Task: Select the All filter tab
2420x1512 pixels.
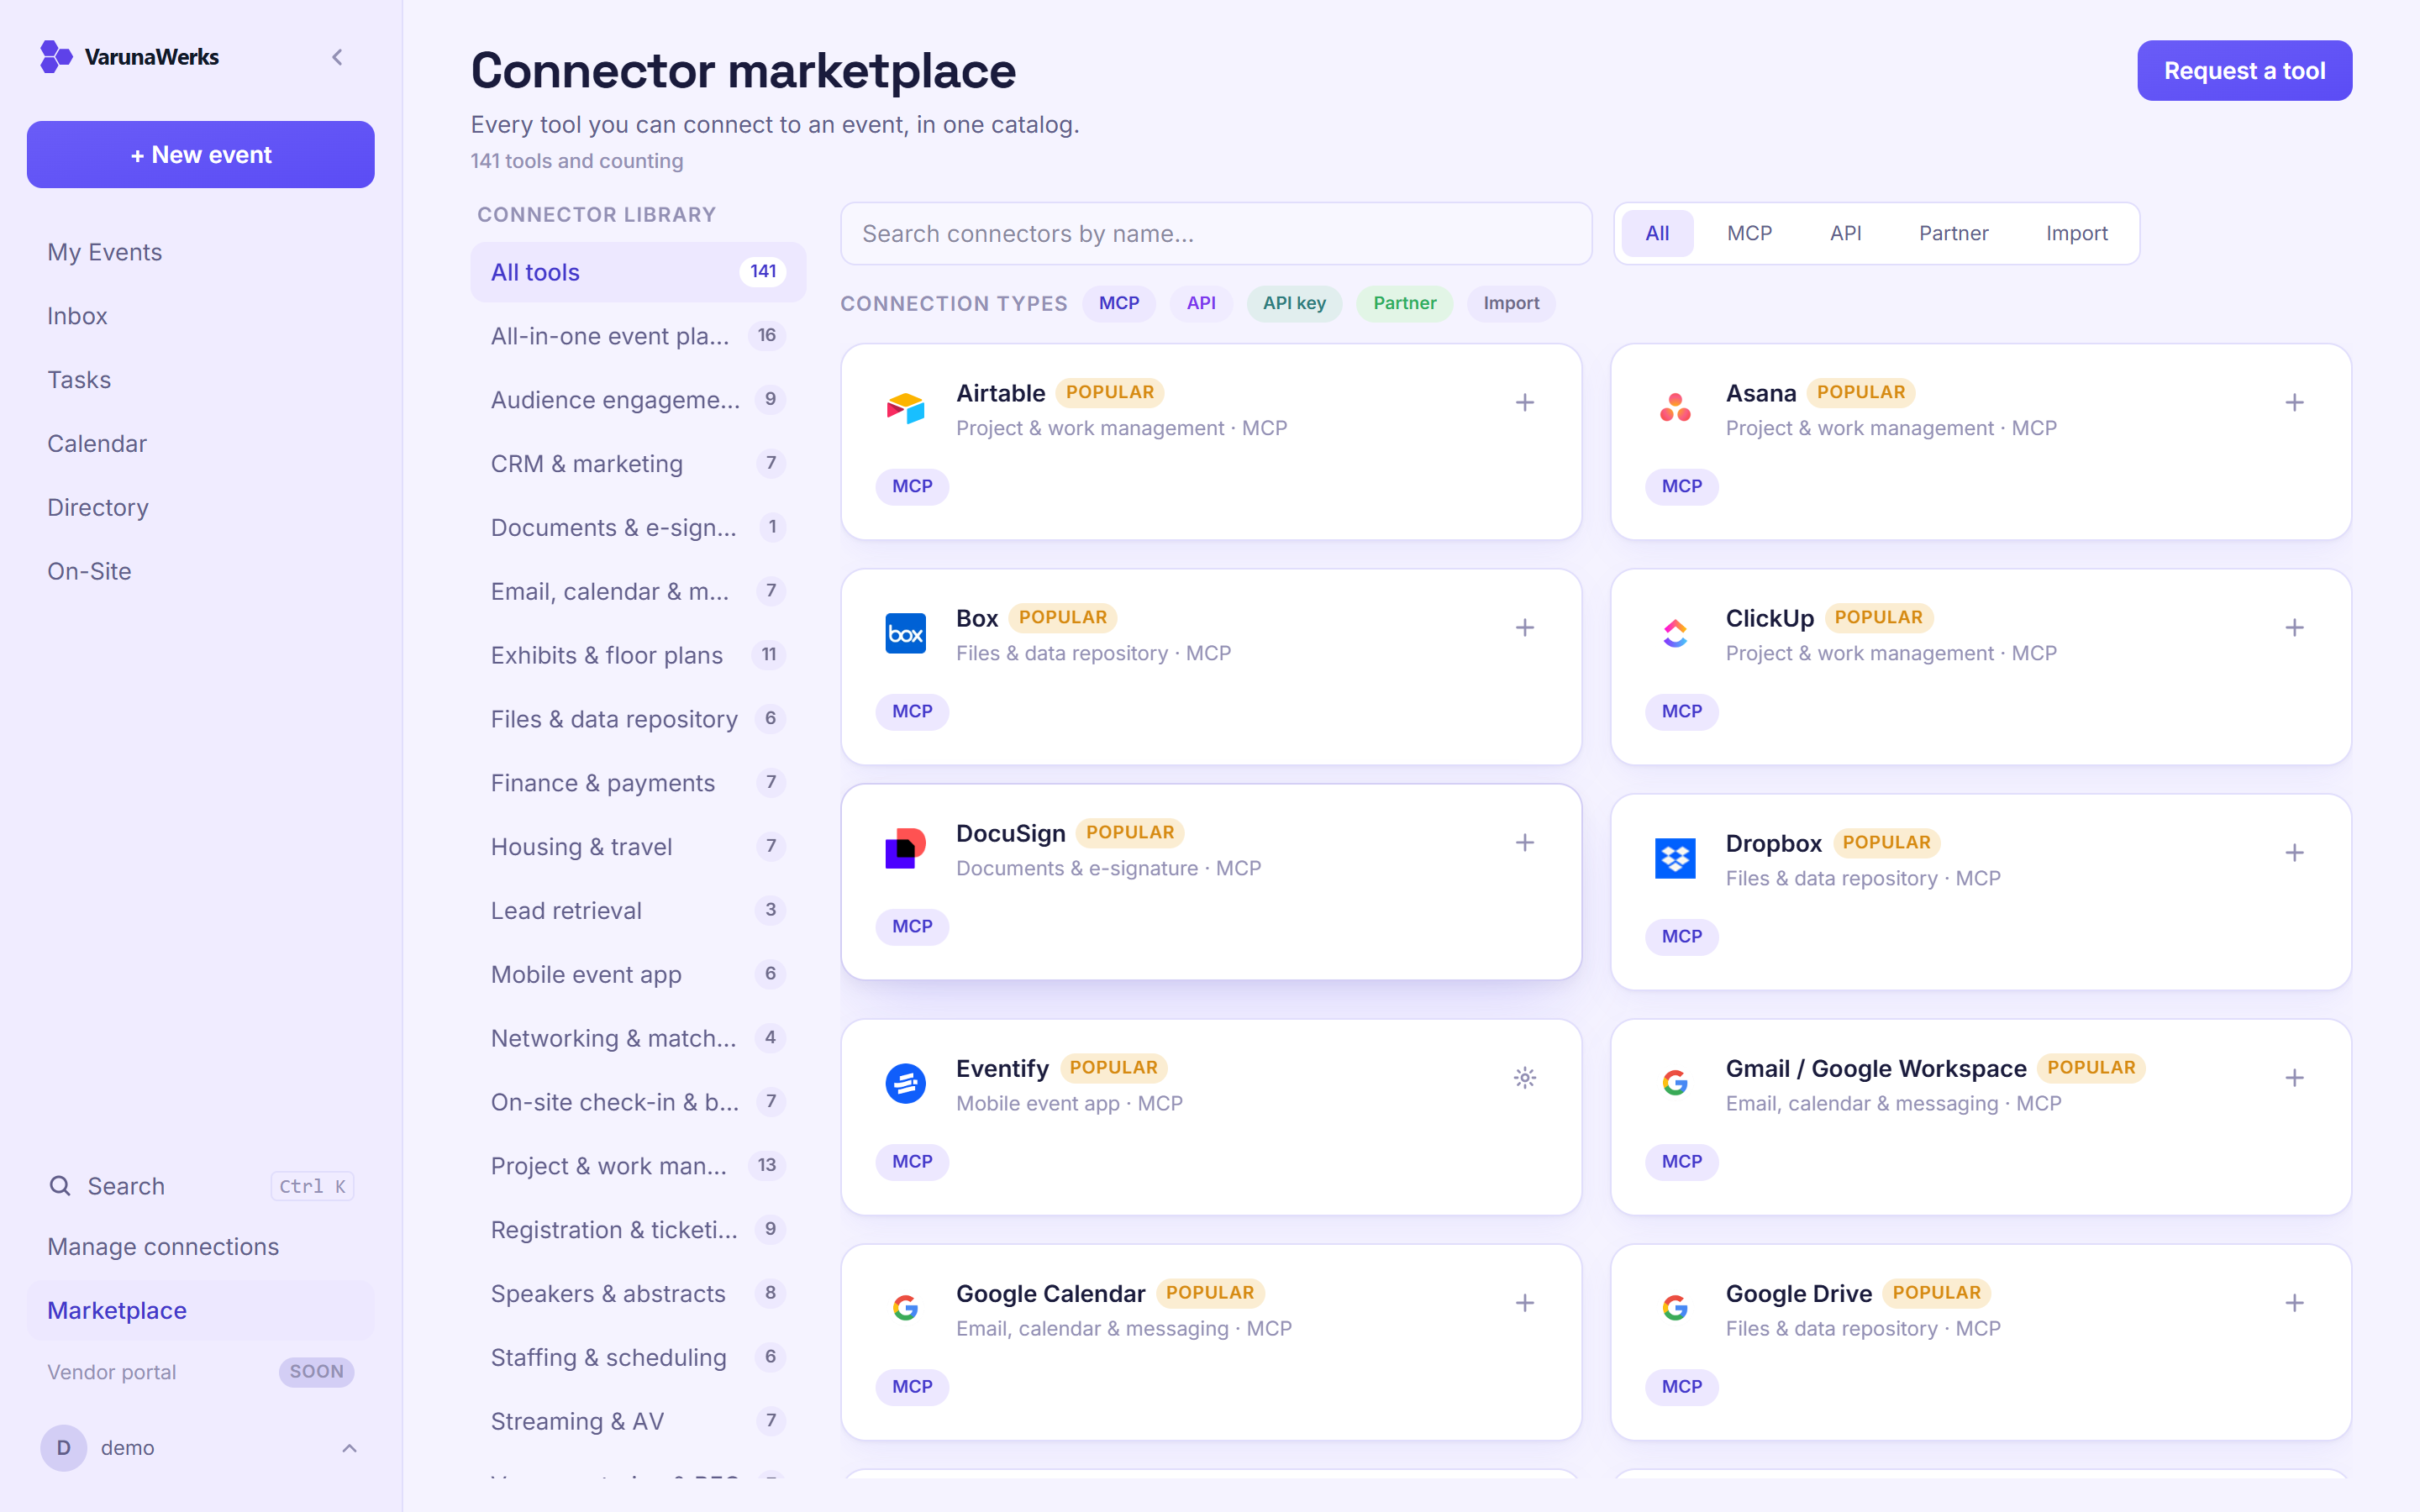Action: [x=1657, y=233]
